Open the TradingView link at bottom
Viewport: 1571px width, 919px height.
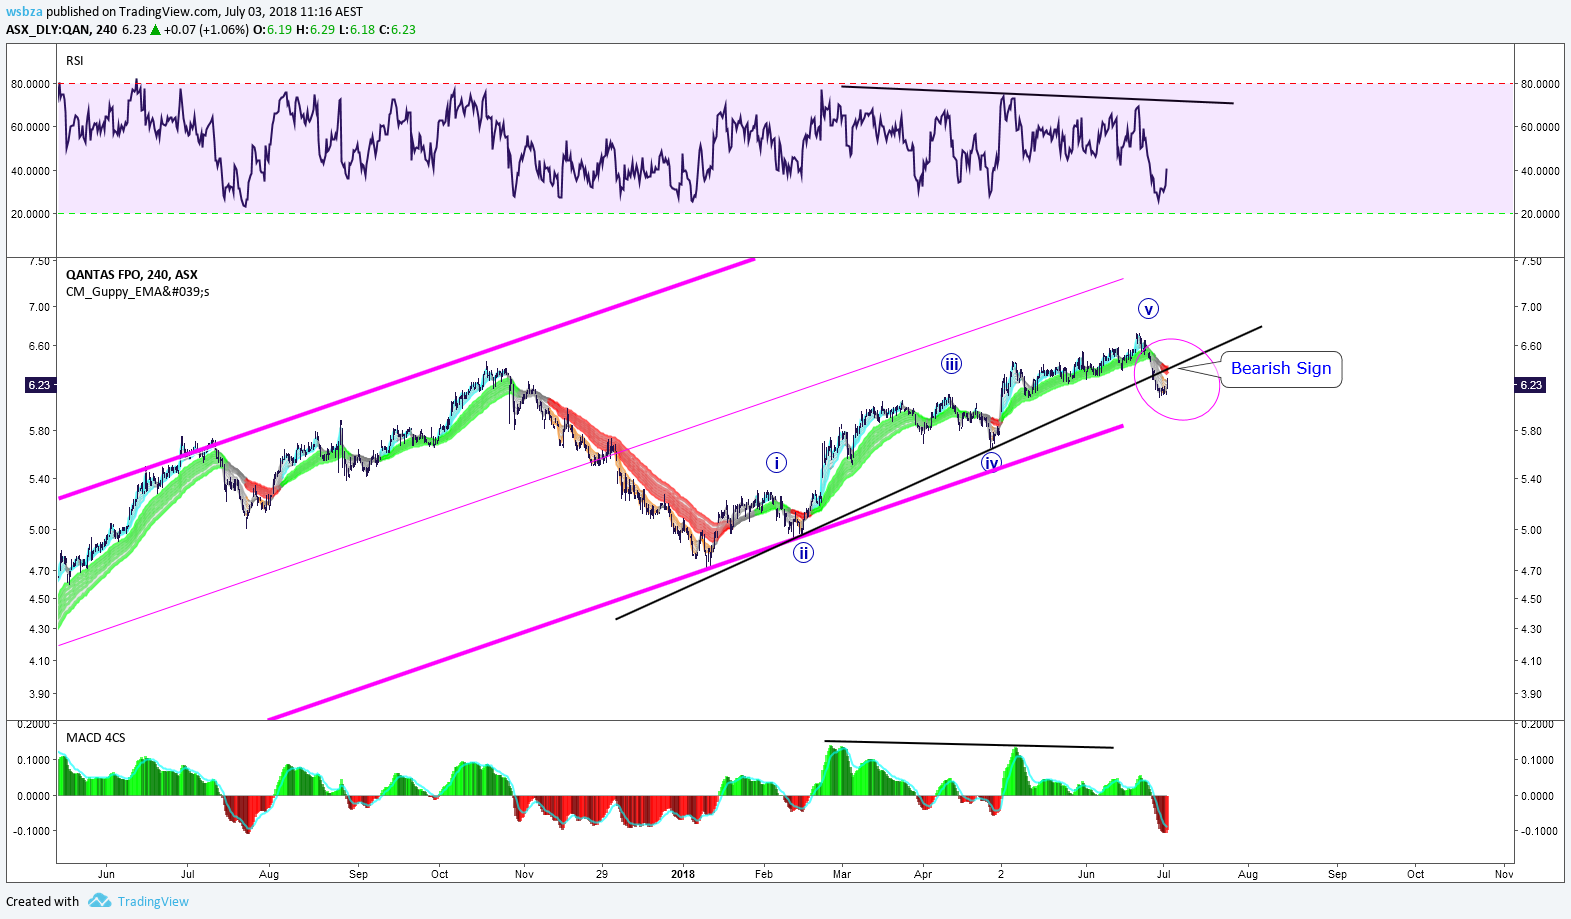(153, 902)
